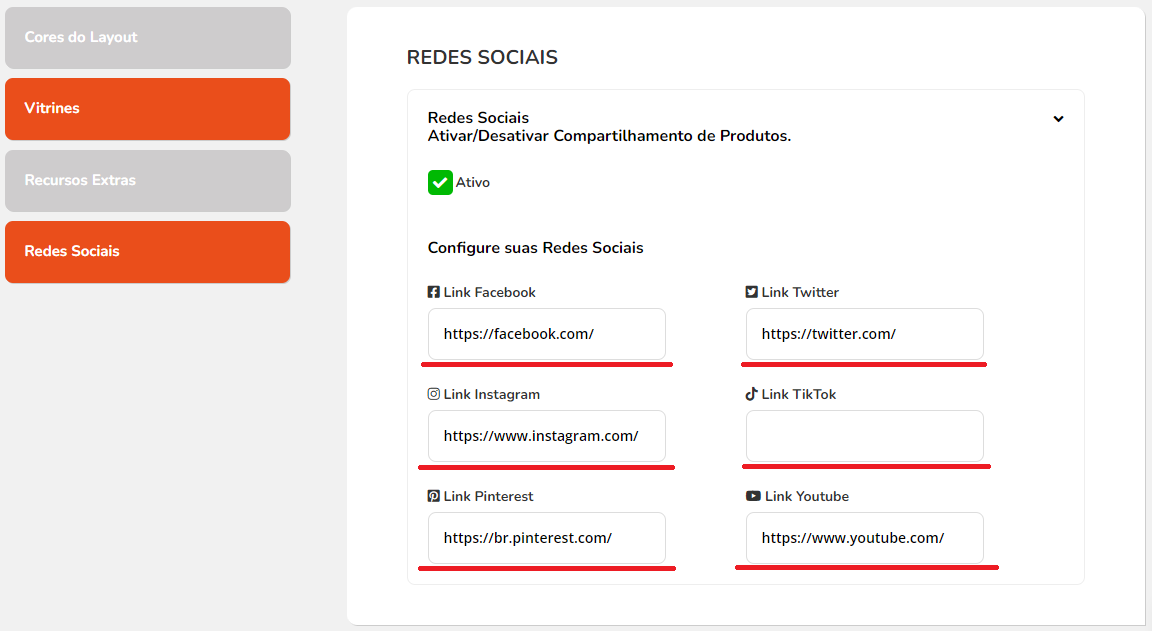This screenshot has width=1152, height=631.
Task: Focus the Facebook link input field
Action: coord(546,334)
